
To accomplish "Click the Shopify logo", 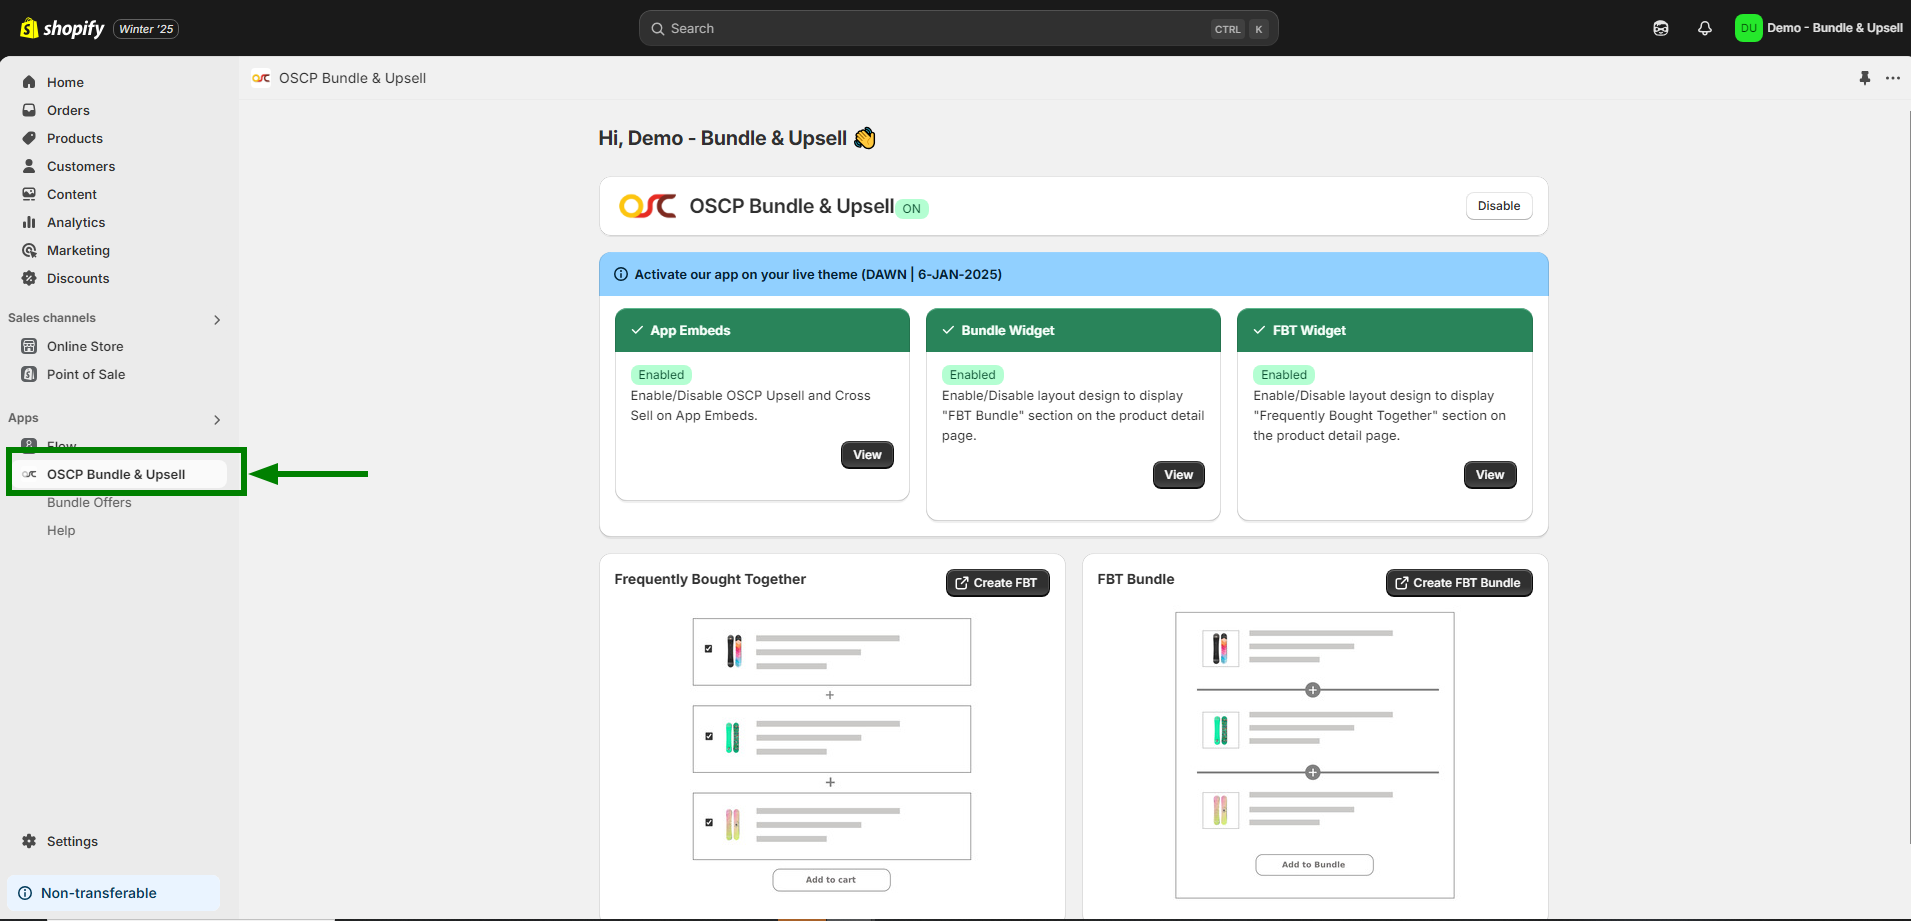I will 62,28.
